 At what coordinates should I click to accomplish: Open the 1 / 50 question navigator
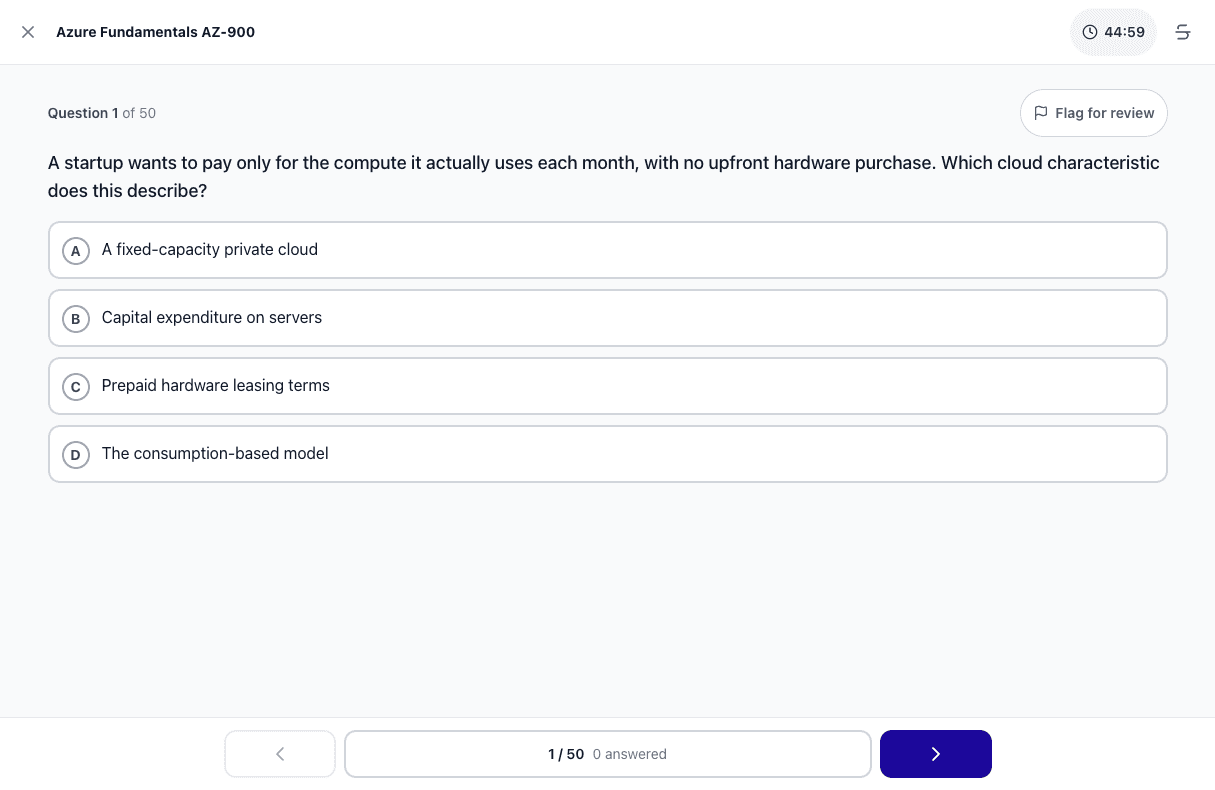[608, 754]
